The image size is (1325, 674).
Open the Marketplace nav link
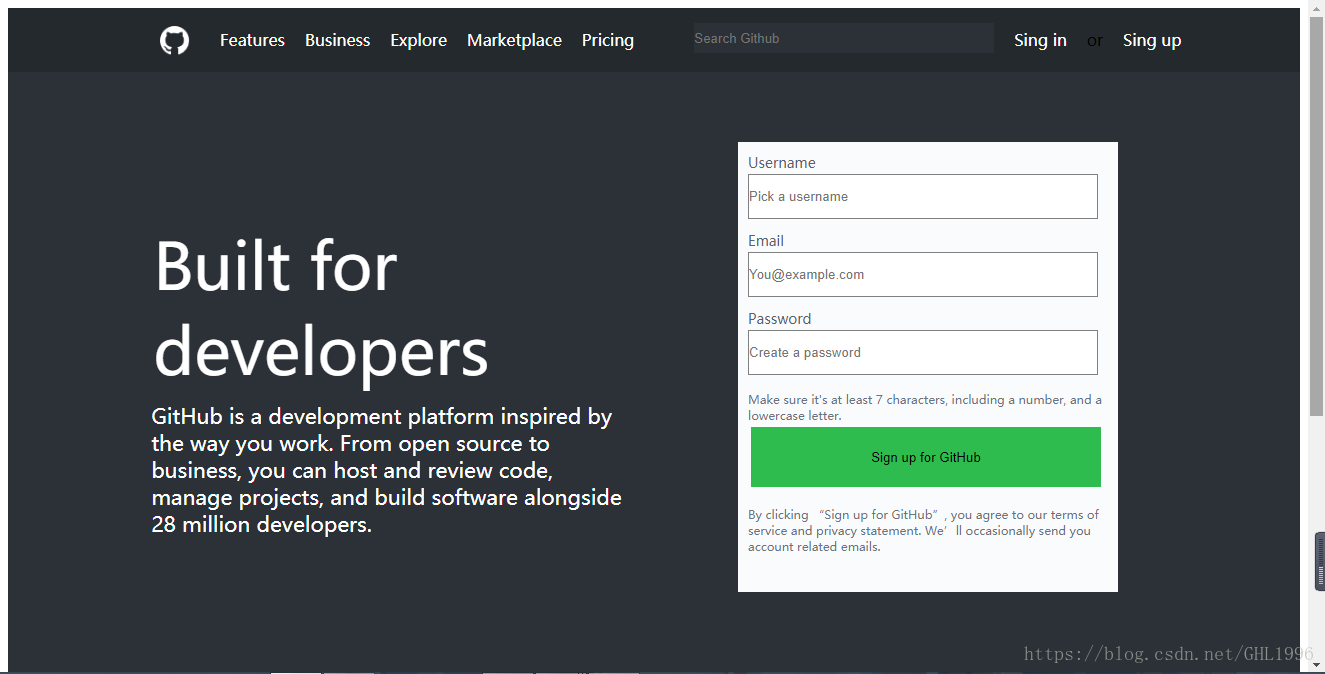pyautogui.click(x=514, y=40)
